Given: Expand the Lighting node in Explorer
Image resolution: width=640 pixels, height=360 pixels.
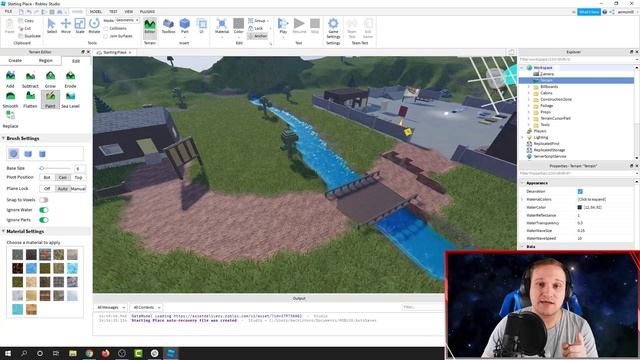Looking at the screenshot, I should 523,138.
